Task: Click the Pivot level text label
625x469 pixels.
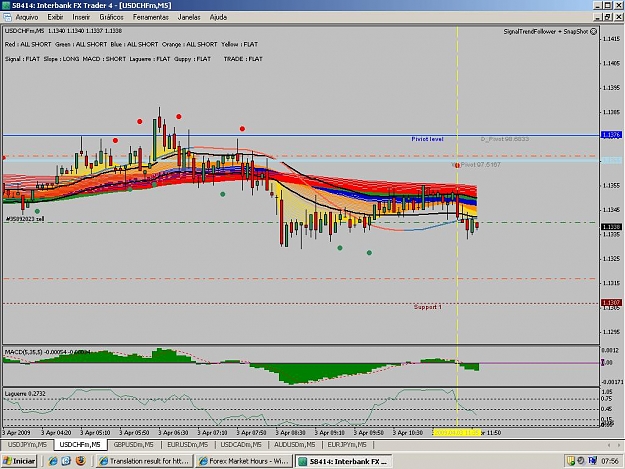Action: tap(427, 139)
